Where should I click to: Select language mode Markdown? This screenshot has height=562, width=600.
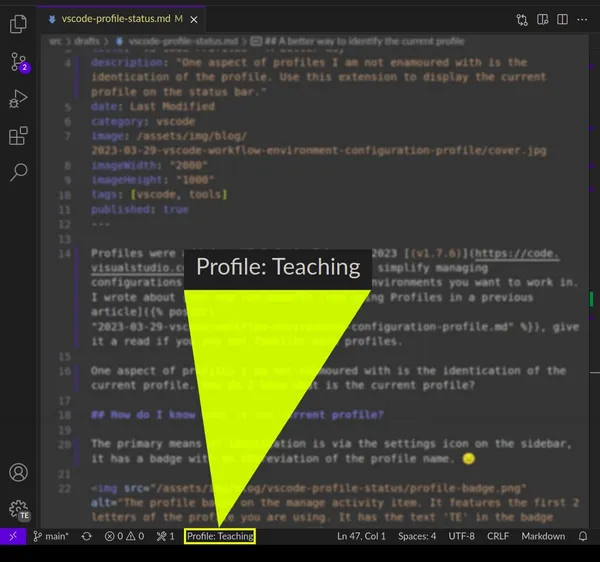543,536
